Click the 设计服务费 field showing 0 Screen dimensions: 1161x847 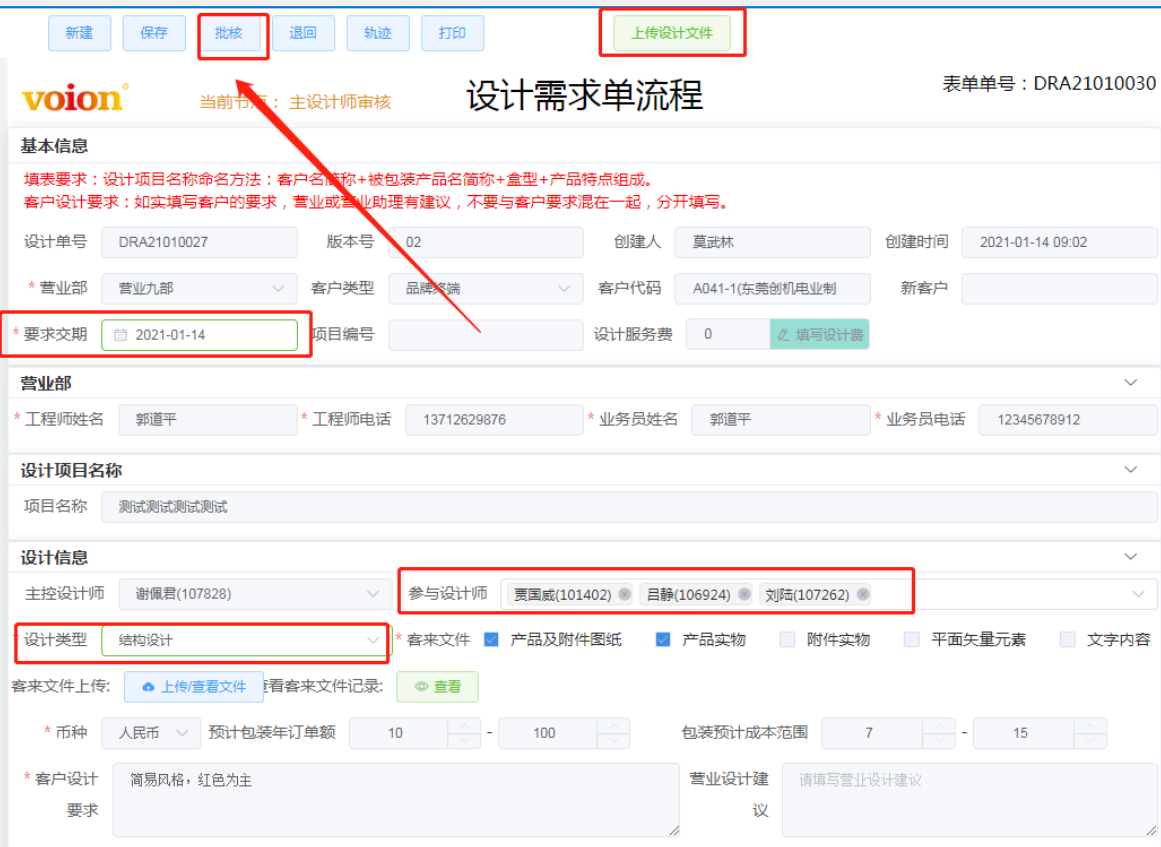tap(728, 335)
